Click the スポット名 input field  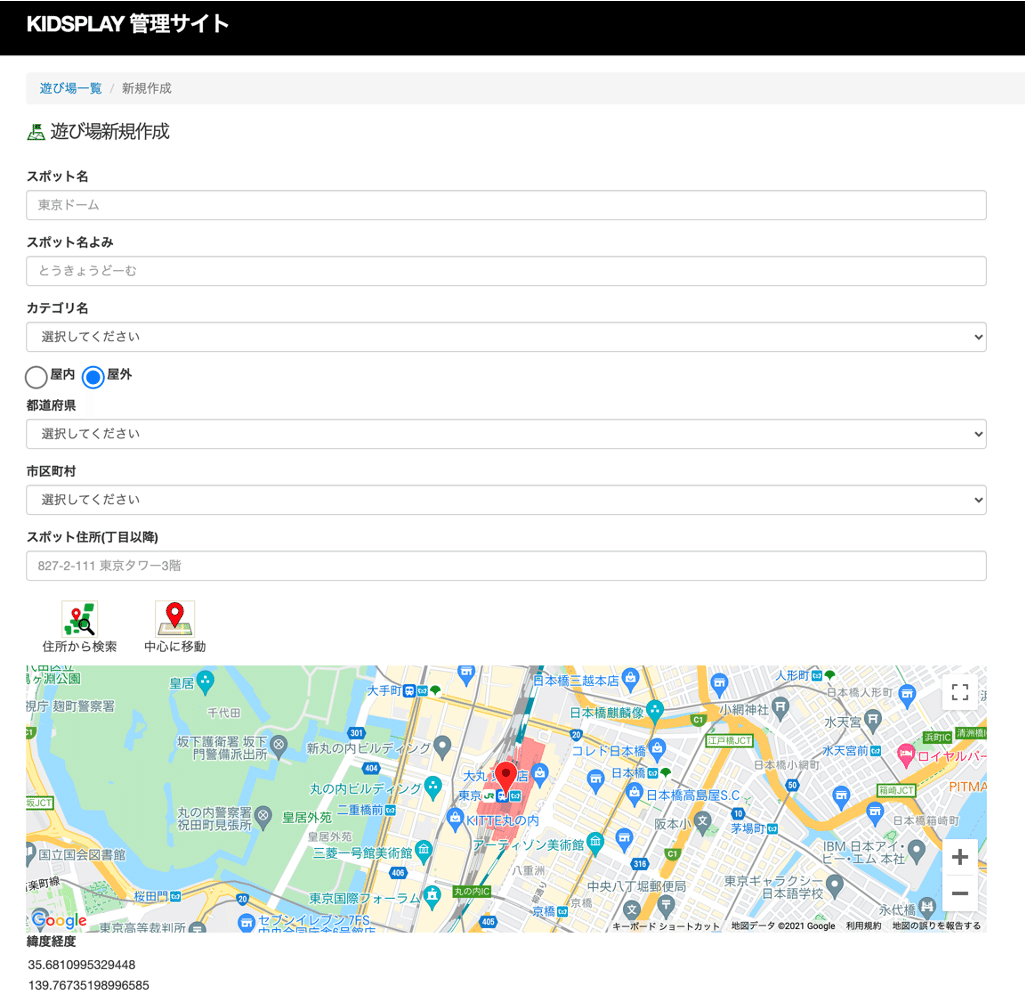tap(506, 205)
